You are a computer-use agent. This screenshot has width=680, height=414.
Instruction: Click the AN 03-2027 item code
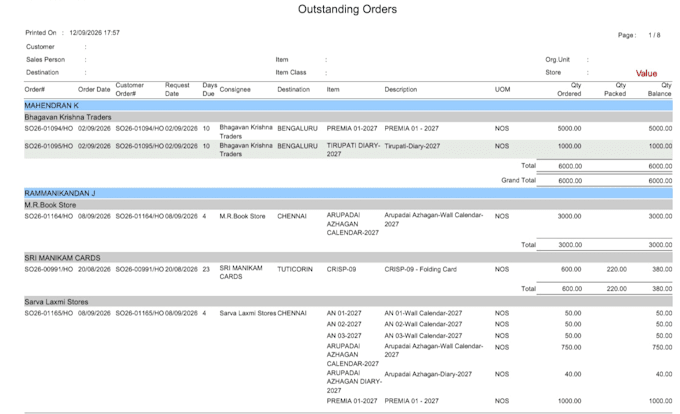click(x=344, y=336)
